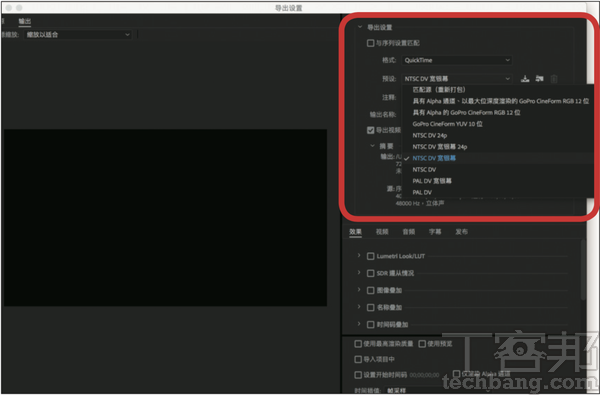Choose the NTSC DV 24p preset
Image resolution: width=600 pixels, height=395 pixels.
(x=497, y=135)
